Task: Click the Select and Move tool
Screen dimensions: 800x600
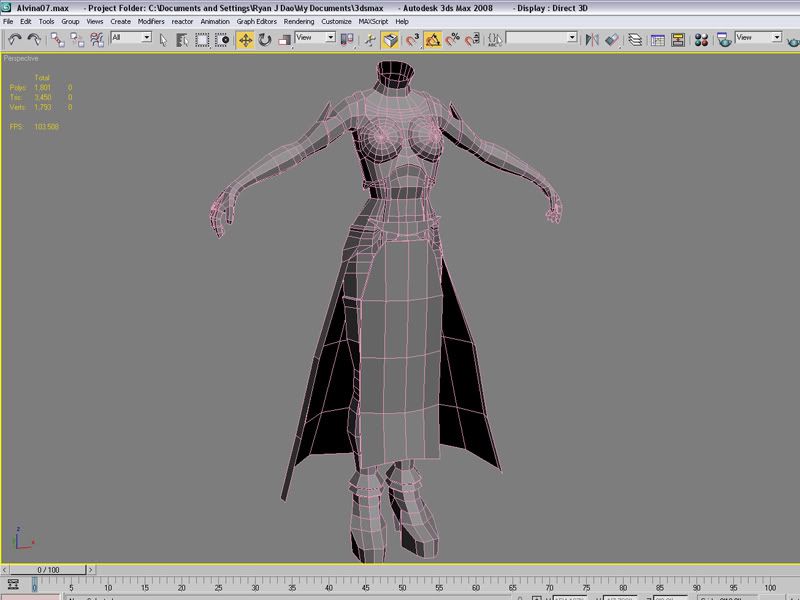Action: [245, 39]
